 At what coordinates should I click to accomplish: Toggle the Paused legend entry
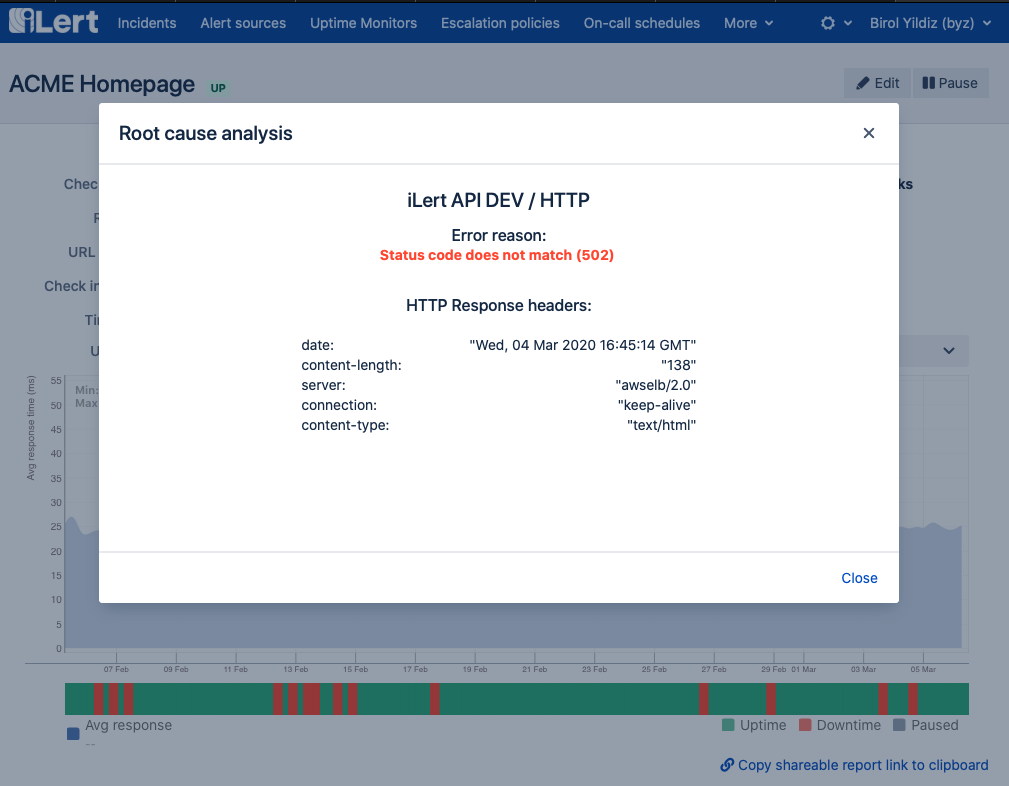925,725
